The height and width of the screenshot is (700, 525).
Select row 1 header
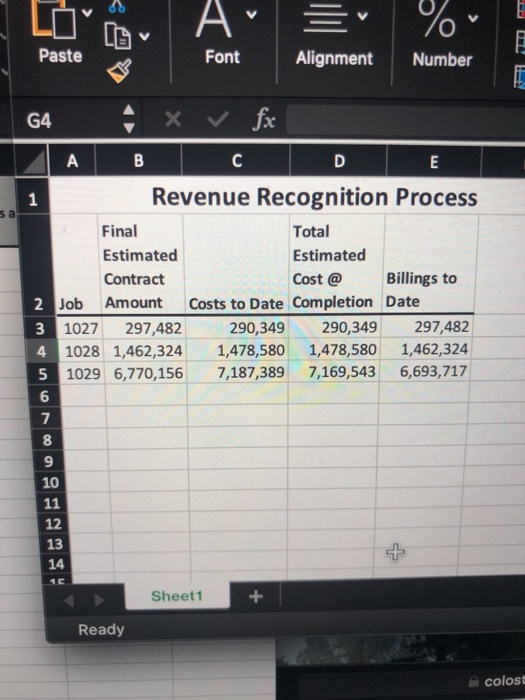click(33, 200)
